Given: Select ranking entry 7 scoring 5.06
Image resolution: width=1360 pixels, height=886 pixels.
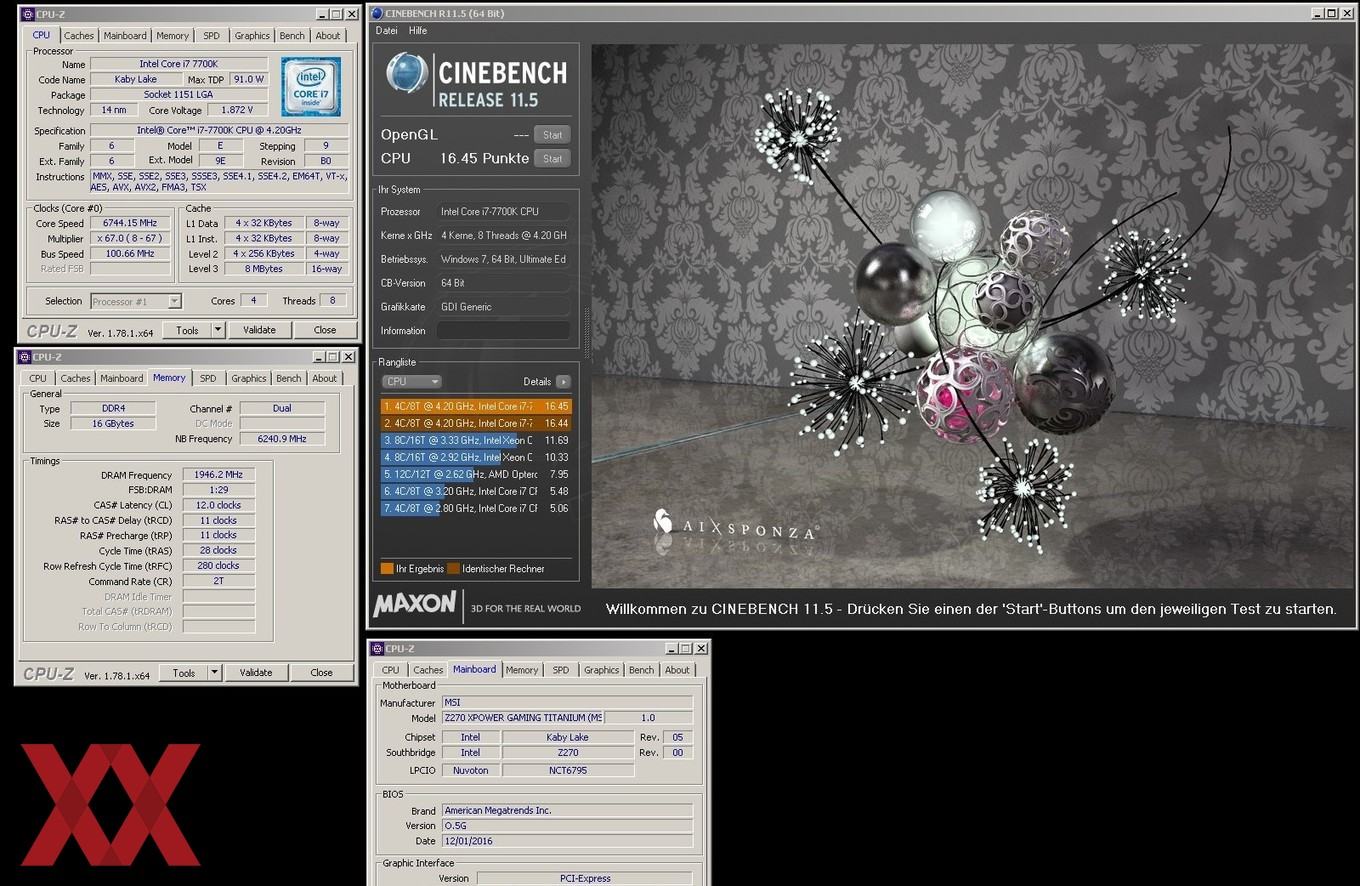Looking at the screenshot, I should [475, 509].
